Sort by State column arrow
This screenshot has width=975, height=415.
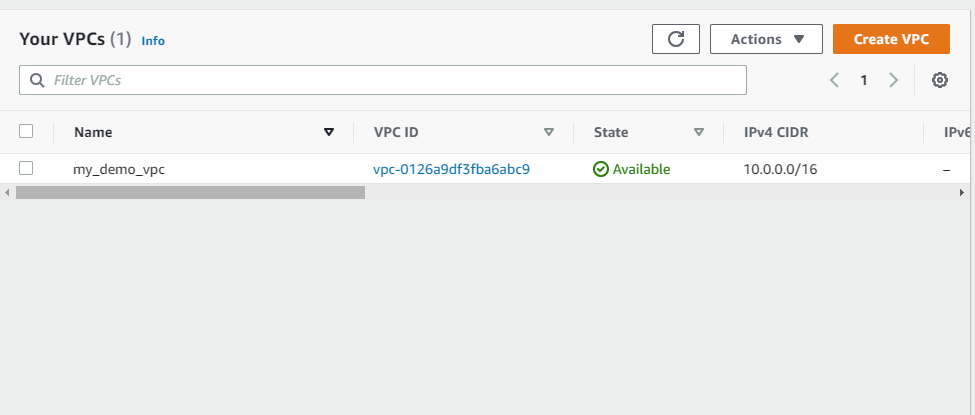coord(699,132)
